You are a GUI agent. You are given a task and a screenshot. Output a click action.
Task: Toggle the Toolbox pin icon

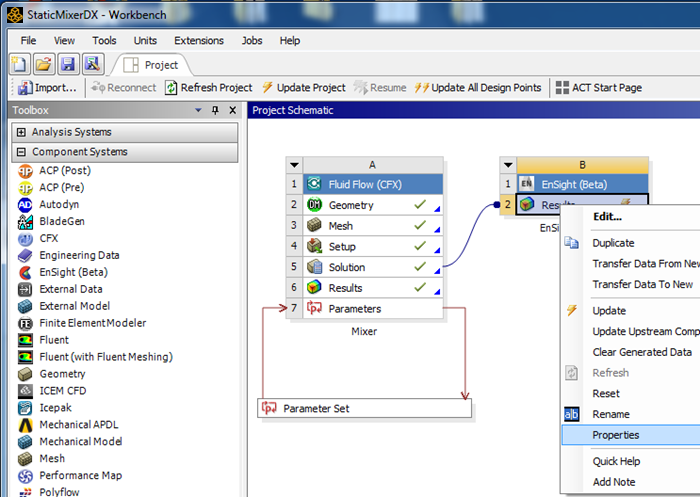(x=215, y=110)
